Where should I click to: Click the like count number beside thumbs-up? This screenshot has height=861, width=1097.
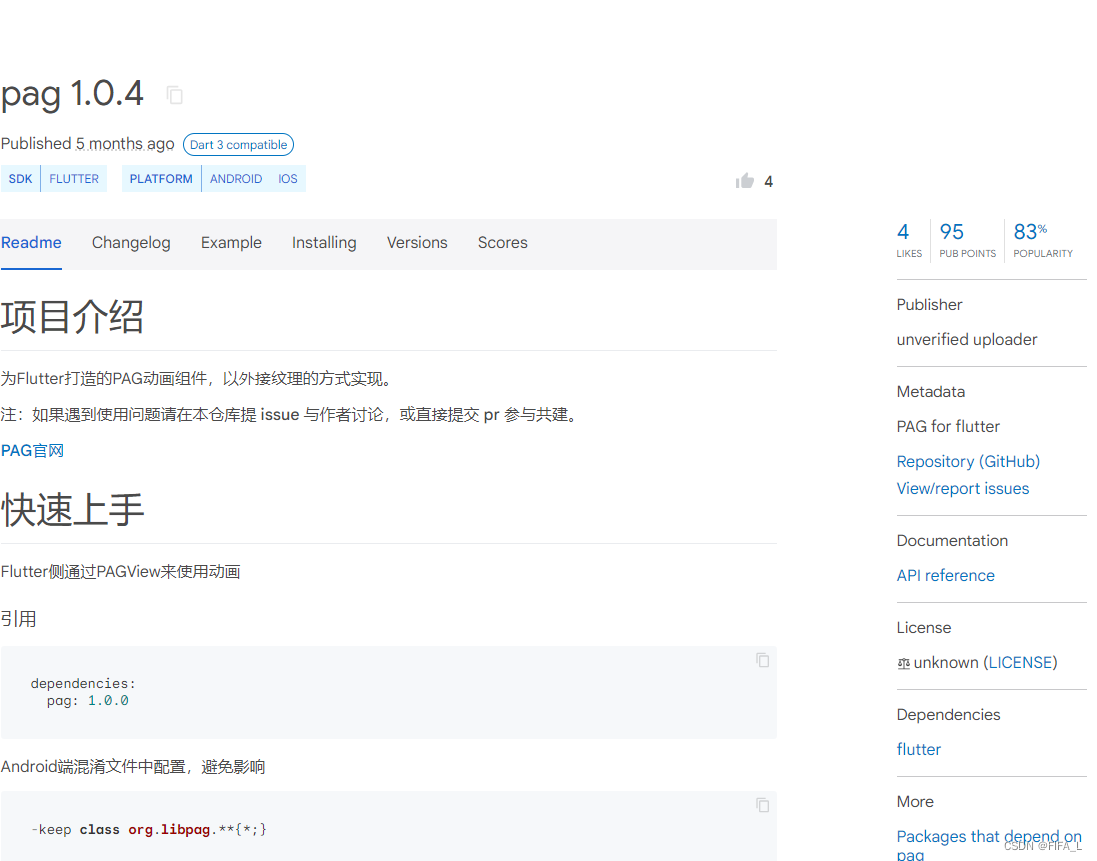(768, 182)
